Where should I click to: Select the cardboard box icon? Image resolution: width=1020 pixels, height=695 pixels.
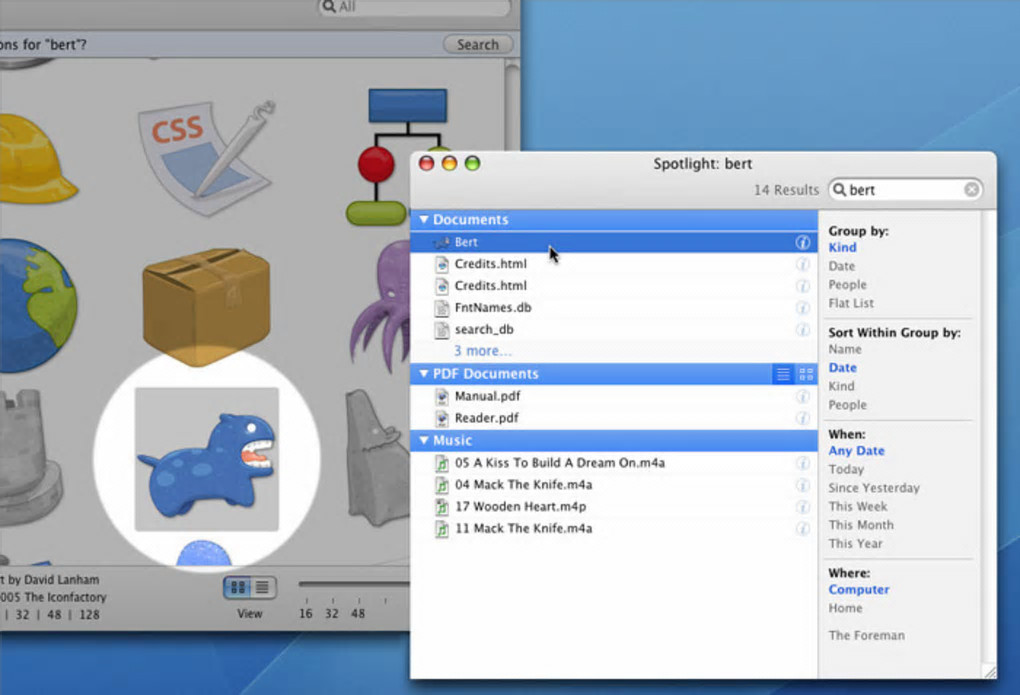206,306
